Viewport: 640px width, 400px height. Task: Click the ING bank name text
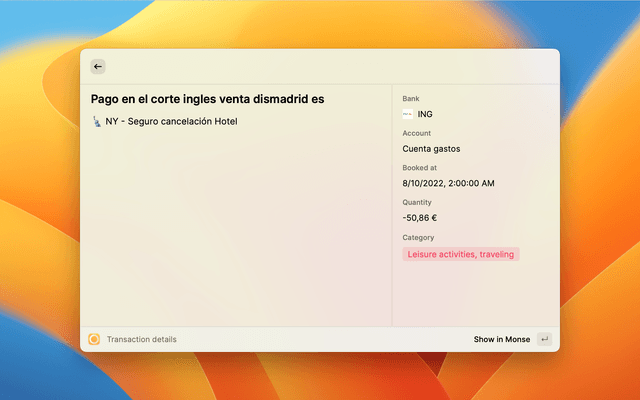pyautogui.click(x=425, y=114)
